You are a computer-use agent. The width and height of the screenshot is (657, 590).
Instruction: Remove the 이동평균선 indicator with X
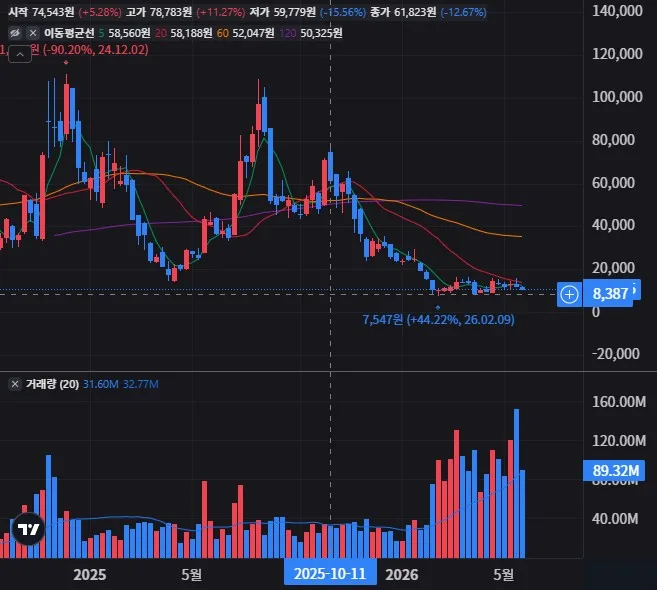click(33, 33)
